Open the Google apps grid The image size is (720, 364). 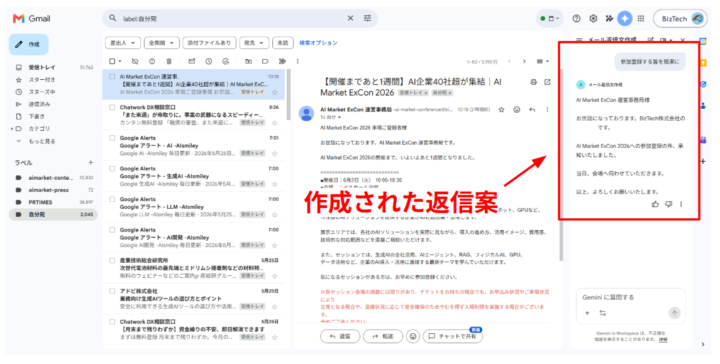click(x=641, y=18)
